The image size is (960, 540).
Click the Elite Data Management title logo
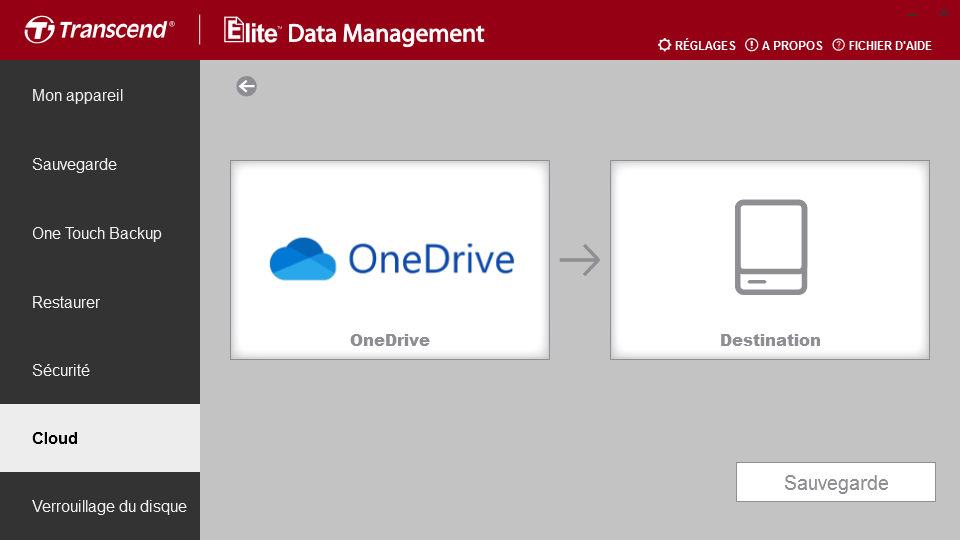[x=354, y=31]
